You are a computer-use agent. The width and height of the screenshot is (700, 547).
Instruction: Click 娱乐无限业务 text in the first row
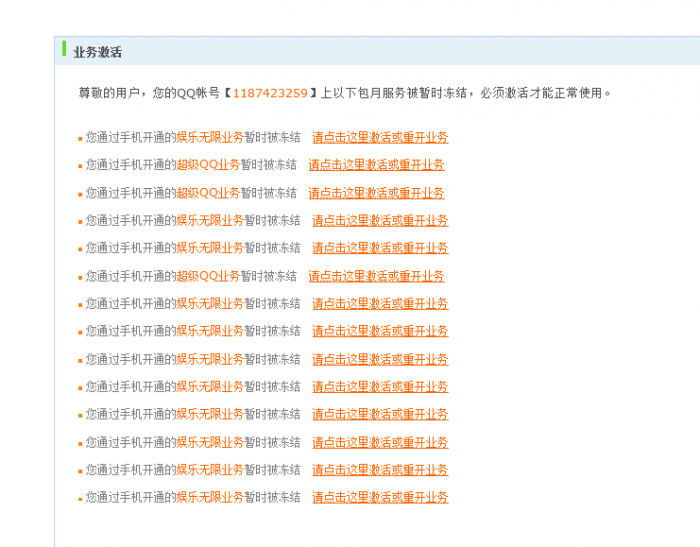[210, 137]
